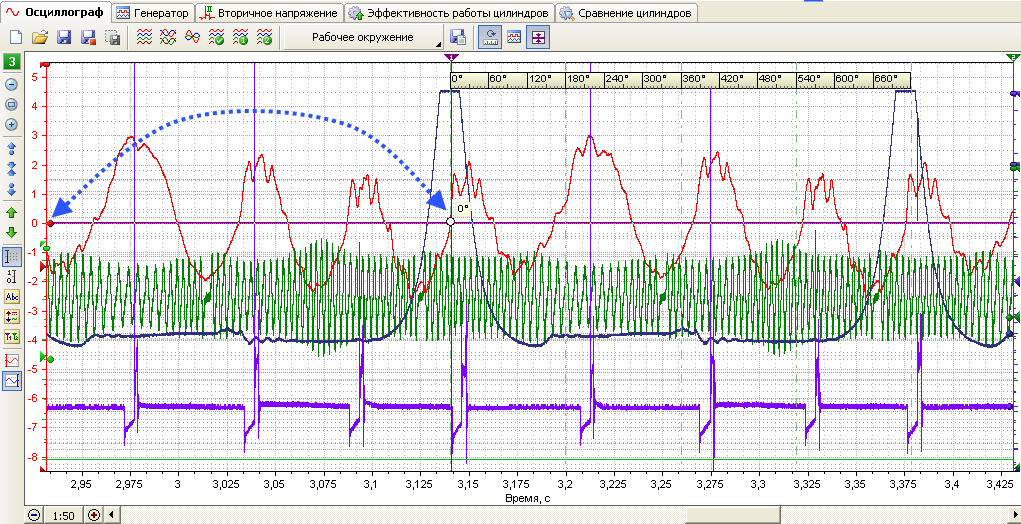Image resolution: width=1021 pixels, height=524 pixels.
Task: Toggle the angle ruler button in toolbar
Action: [490, 38]
